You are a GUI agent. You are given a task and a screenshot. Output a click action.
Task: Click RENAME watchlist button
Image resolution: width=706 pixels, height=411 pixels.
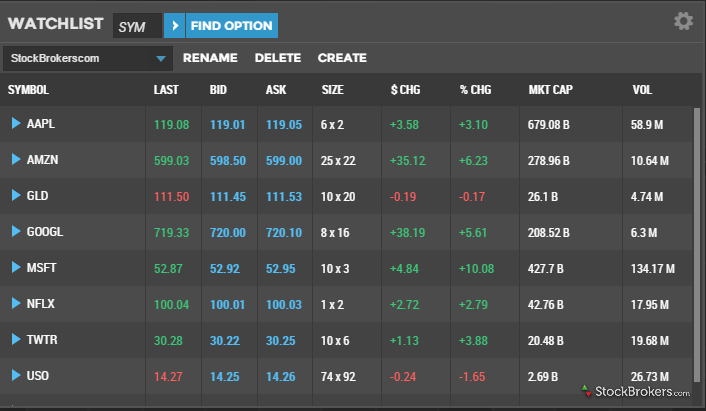pyautogui.click(x=210, y=58)
